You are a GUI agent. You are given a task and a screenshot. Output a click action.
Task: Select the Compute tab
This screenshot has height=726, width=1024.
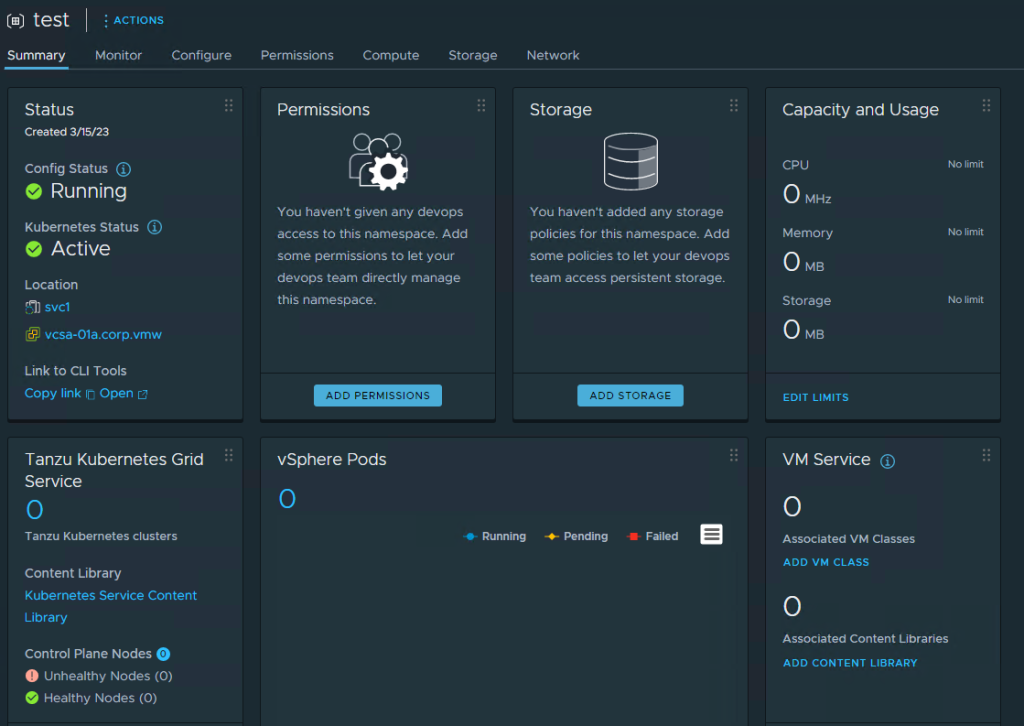391,55
